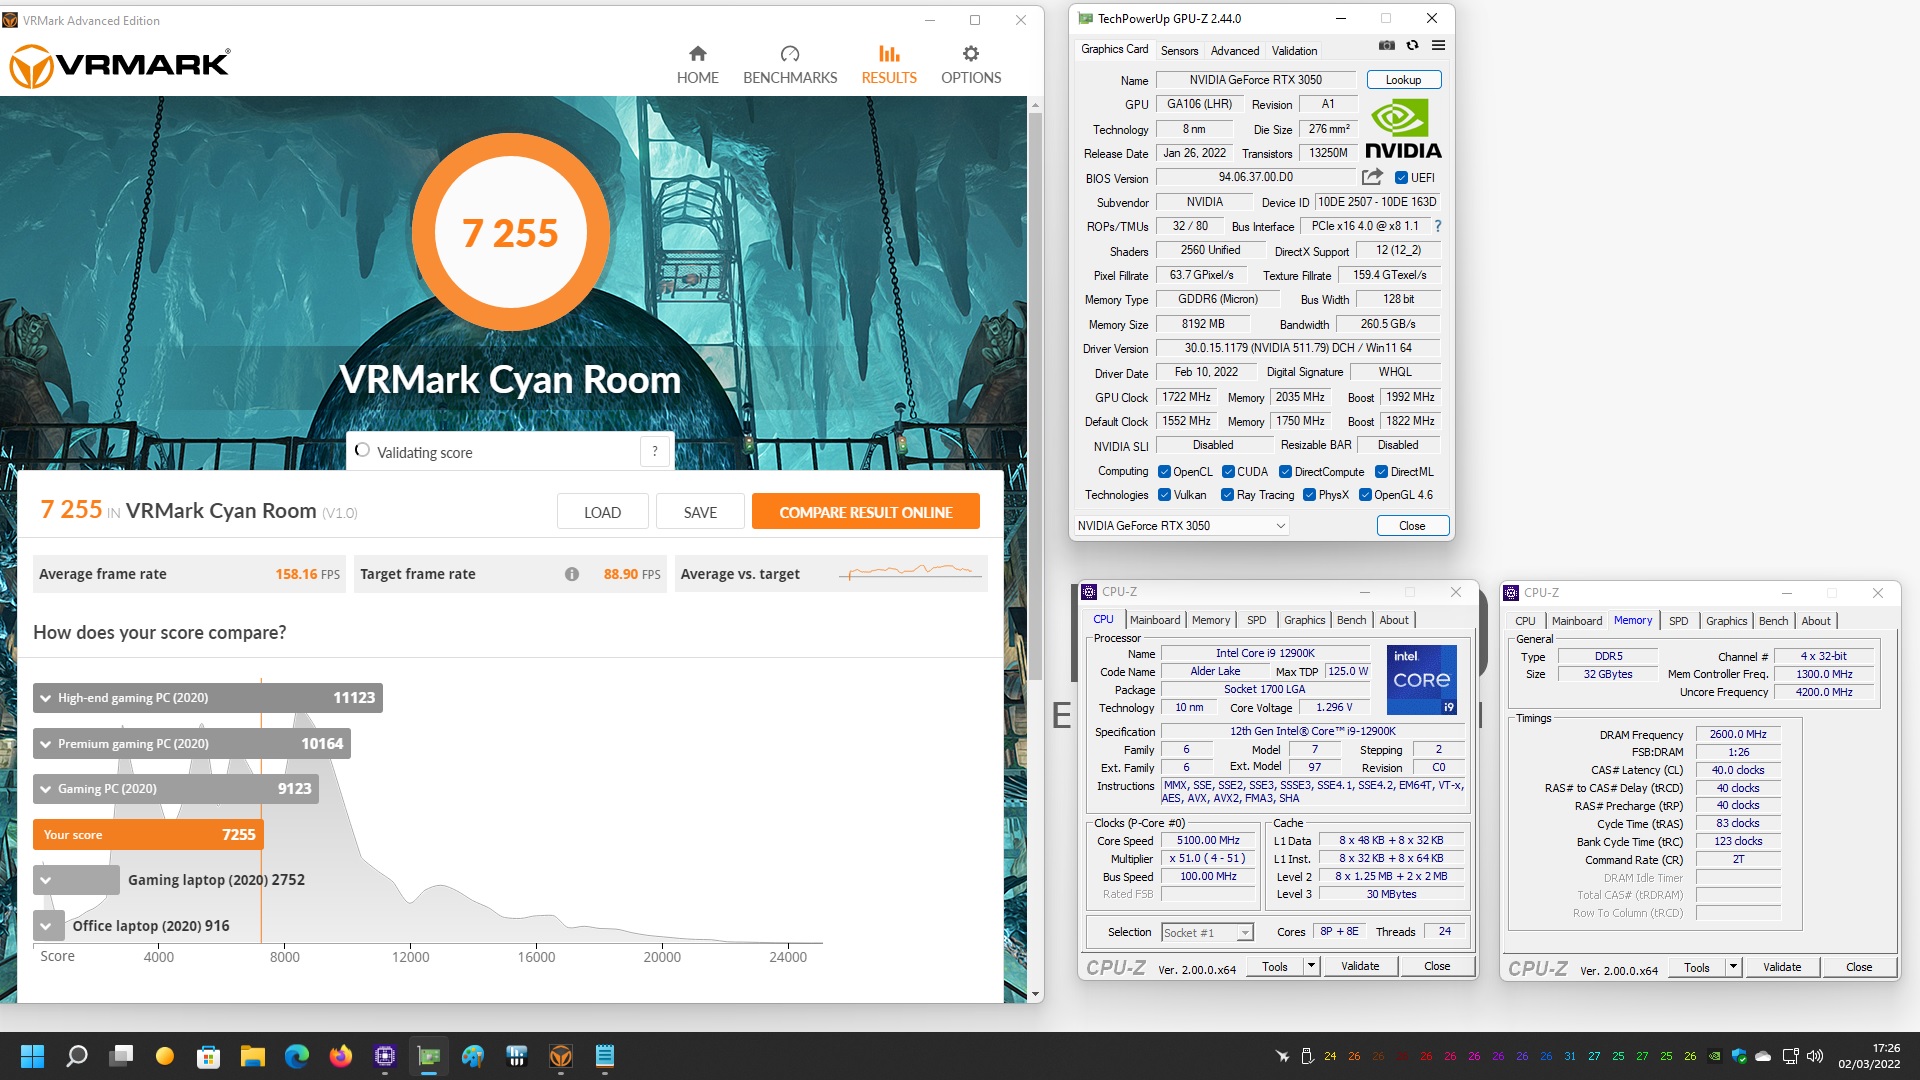This screenshot has height=1080, width=1920.
Task: Toggle the CUDA checkbox
Action: 1228,472
